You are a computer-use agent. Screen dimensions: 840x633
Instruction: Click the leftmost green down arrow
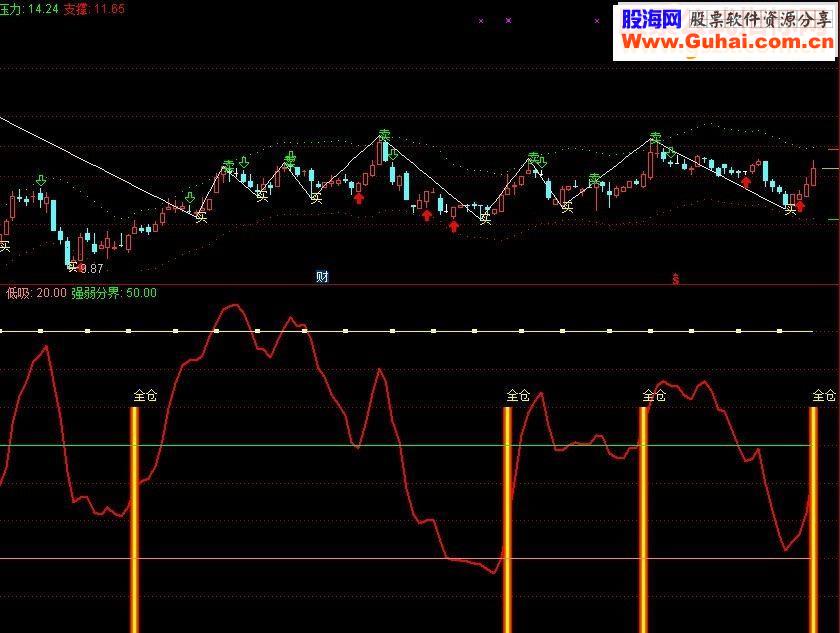click(x=41, y=180)
